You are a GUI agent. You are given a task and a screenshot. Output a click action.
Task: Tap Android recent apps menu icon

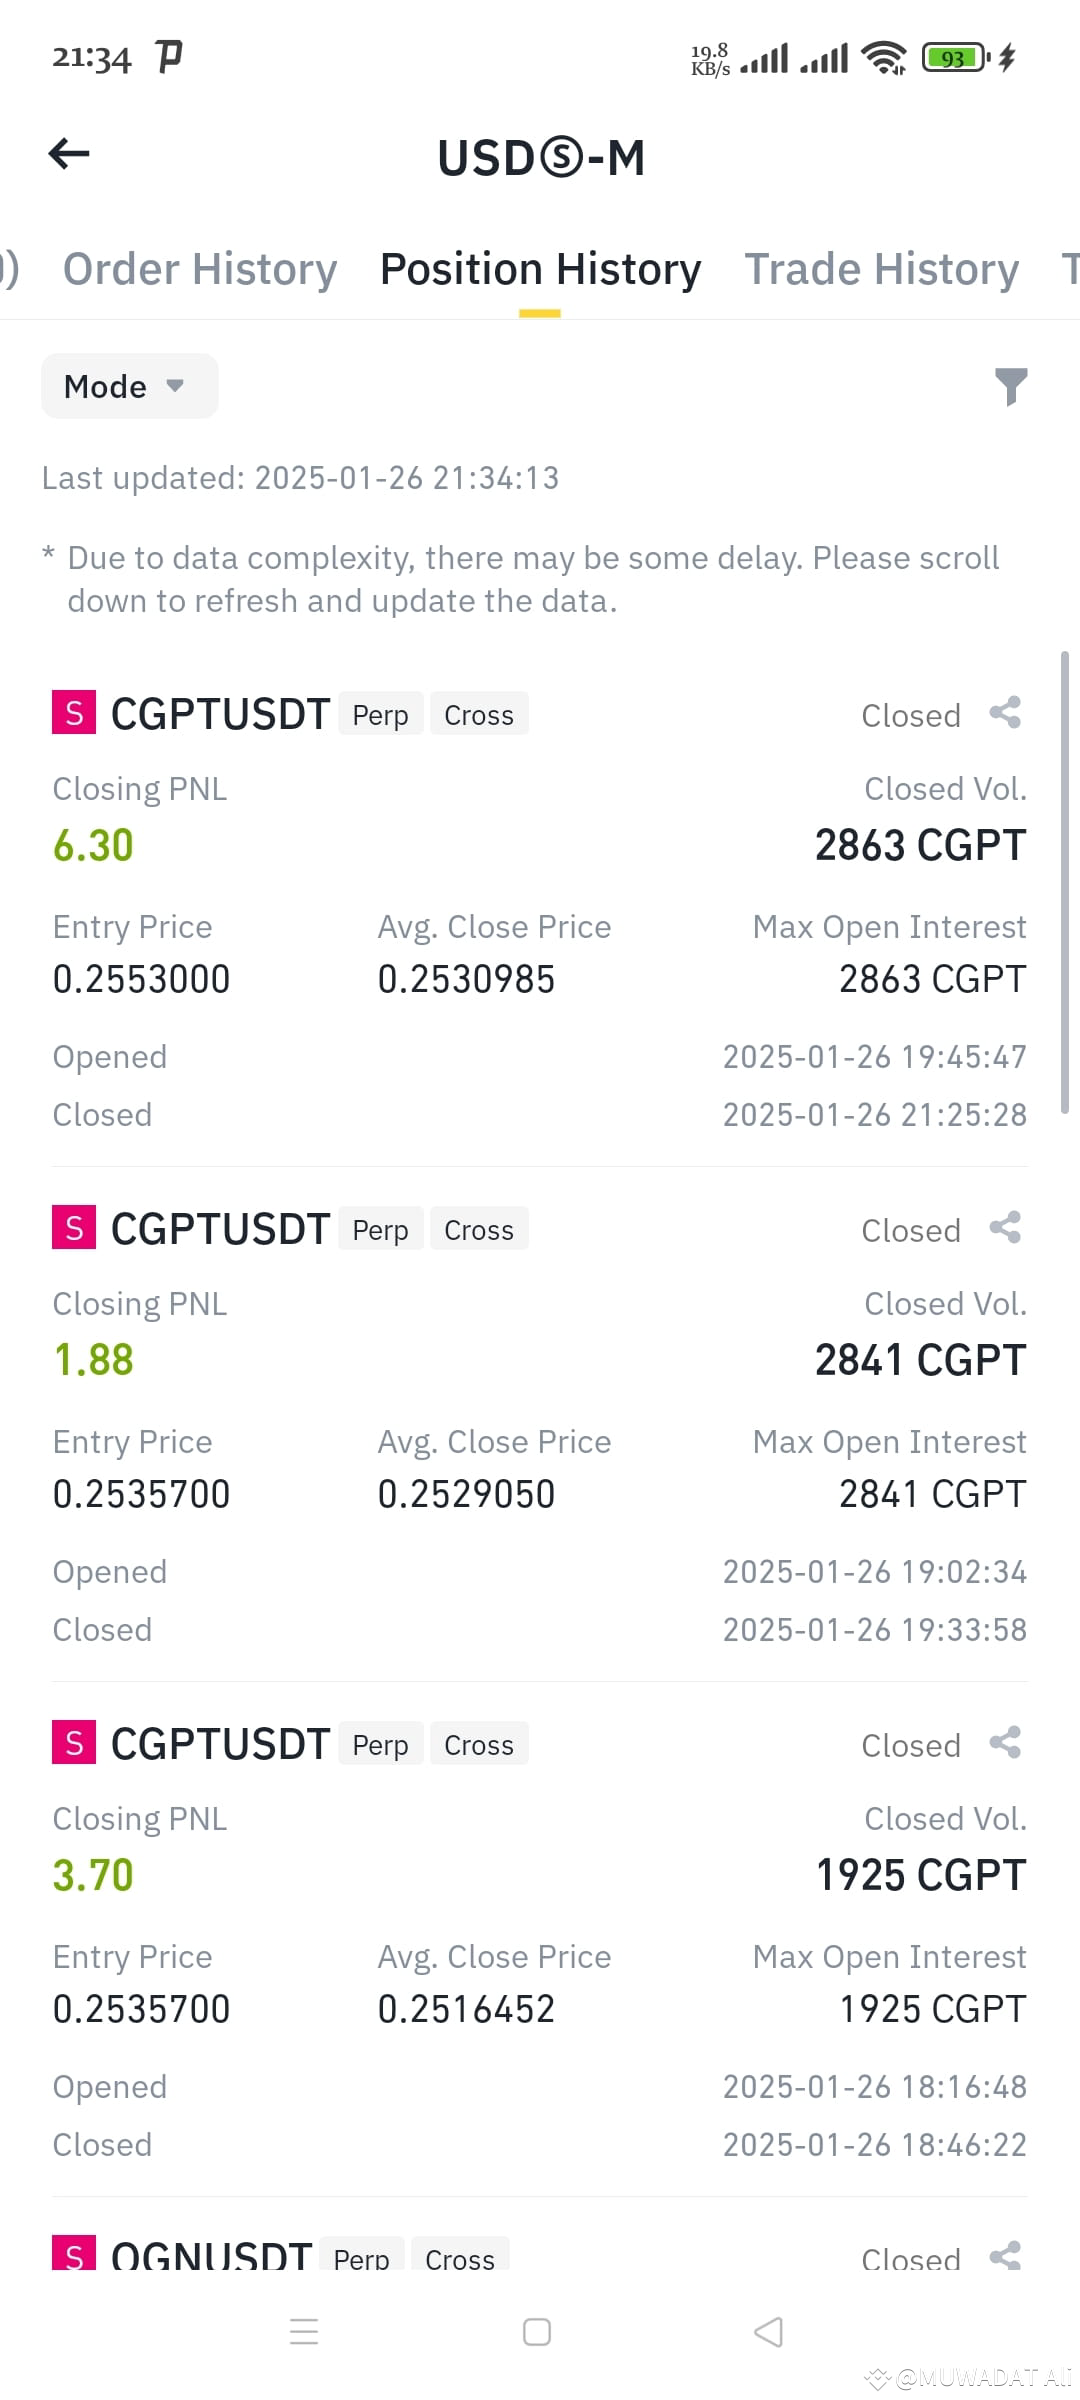[x=304, y=2332]
